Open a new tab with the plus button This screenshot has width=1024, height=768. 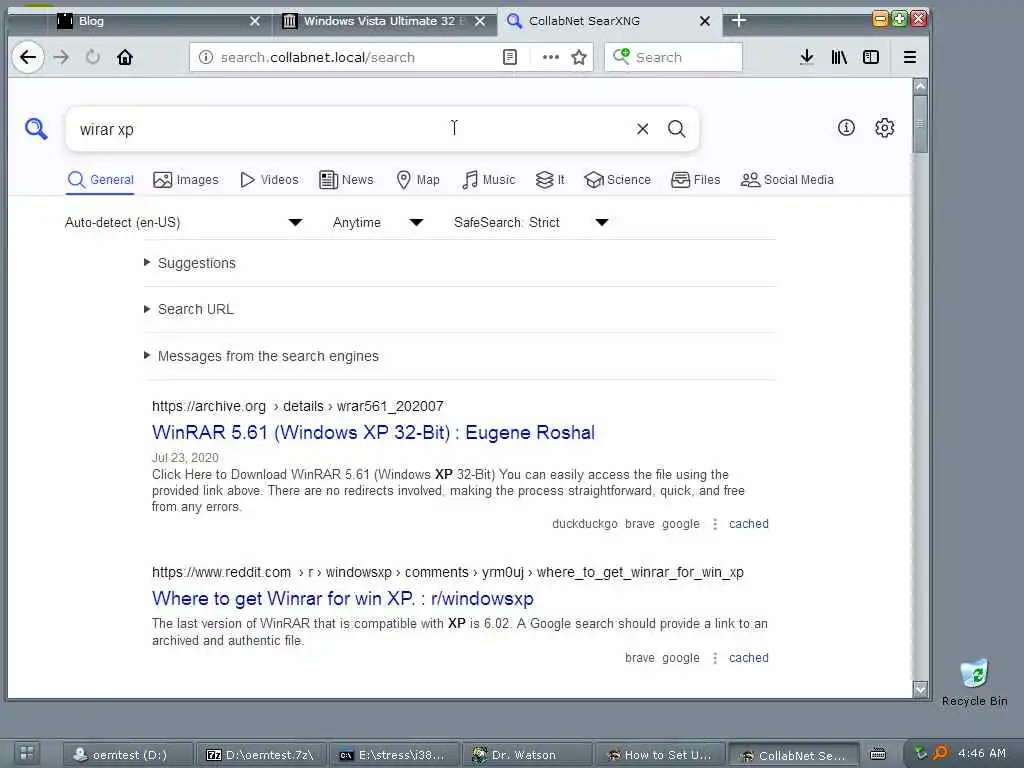[739, 21]
